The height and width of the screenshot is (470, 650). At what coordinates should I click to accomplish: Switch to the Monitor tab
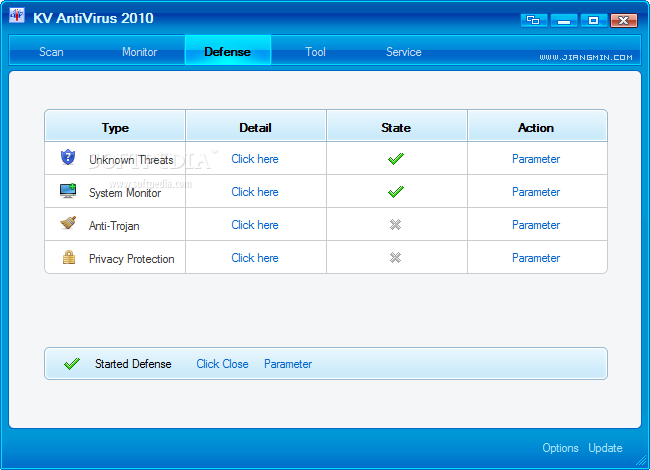pos(139,52)
